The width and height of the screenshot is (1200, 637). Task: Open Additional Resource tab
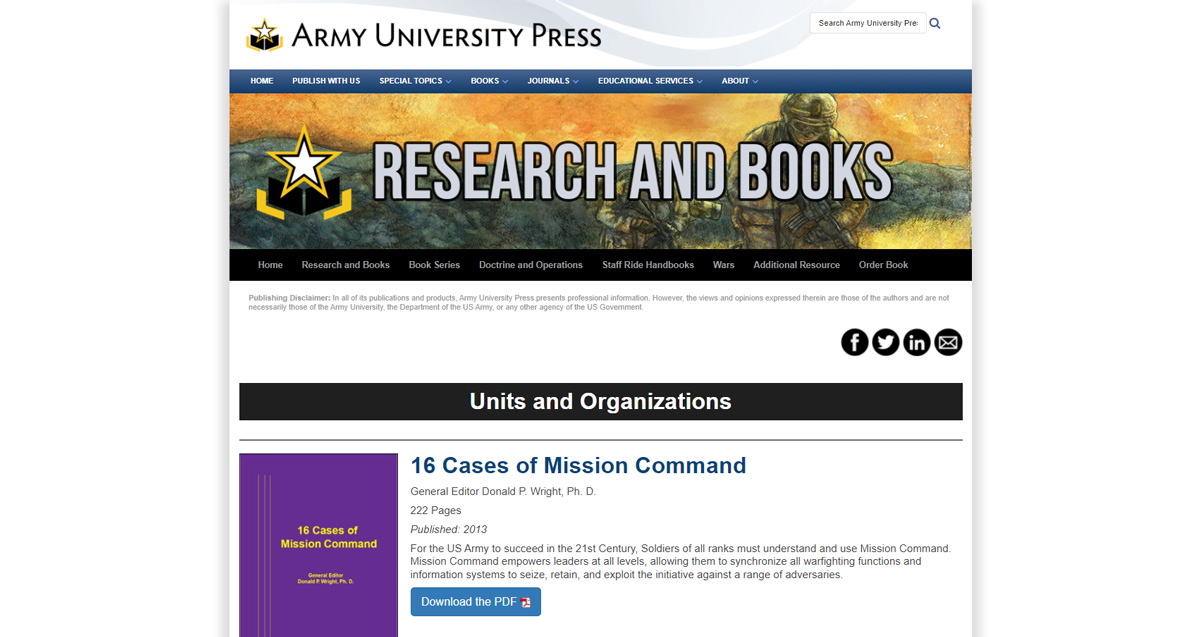pyautogui.click(x=797, y=265)
